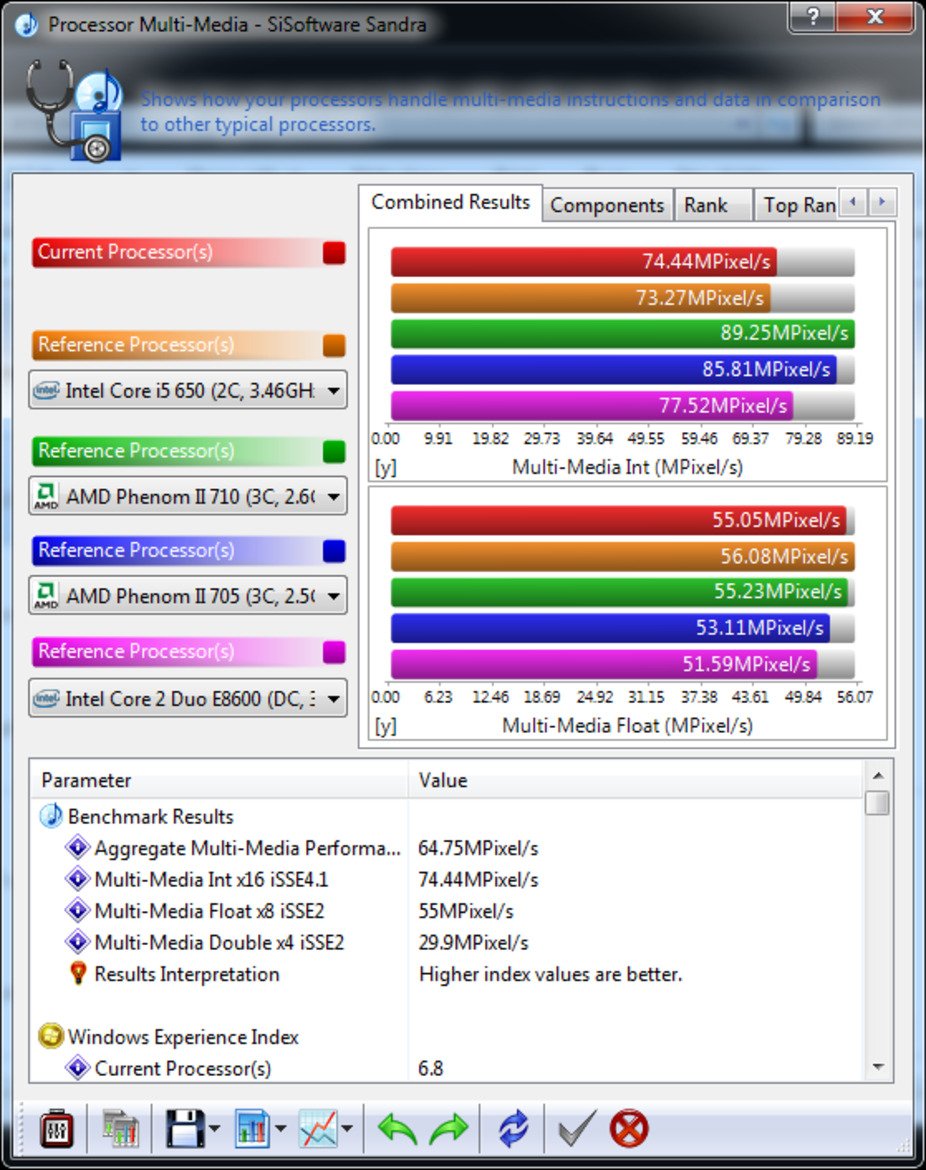Cancel with the red X circle icon

(x=629, y=1128)
